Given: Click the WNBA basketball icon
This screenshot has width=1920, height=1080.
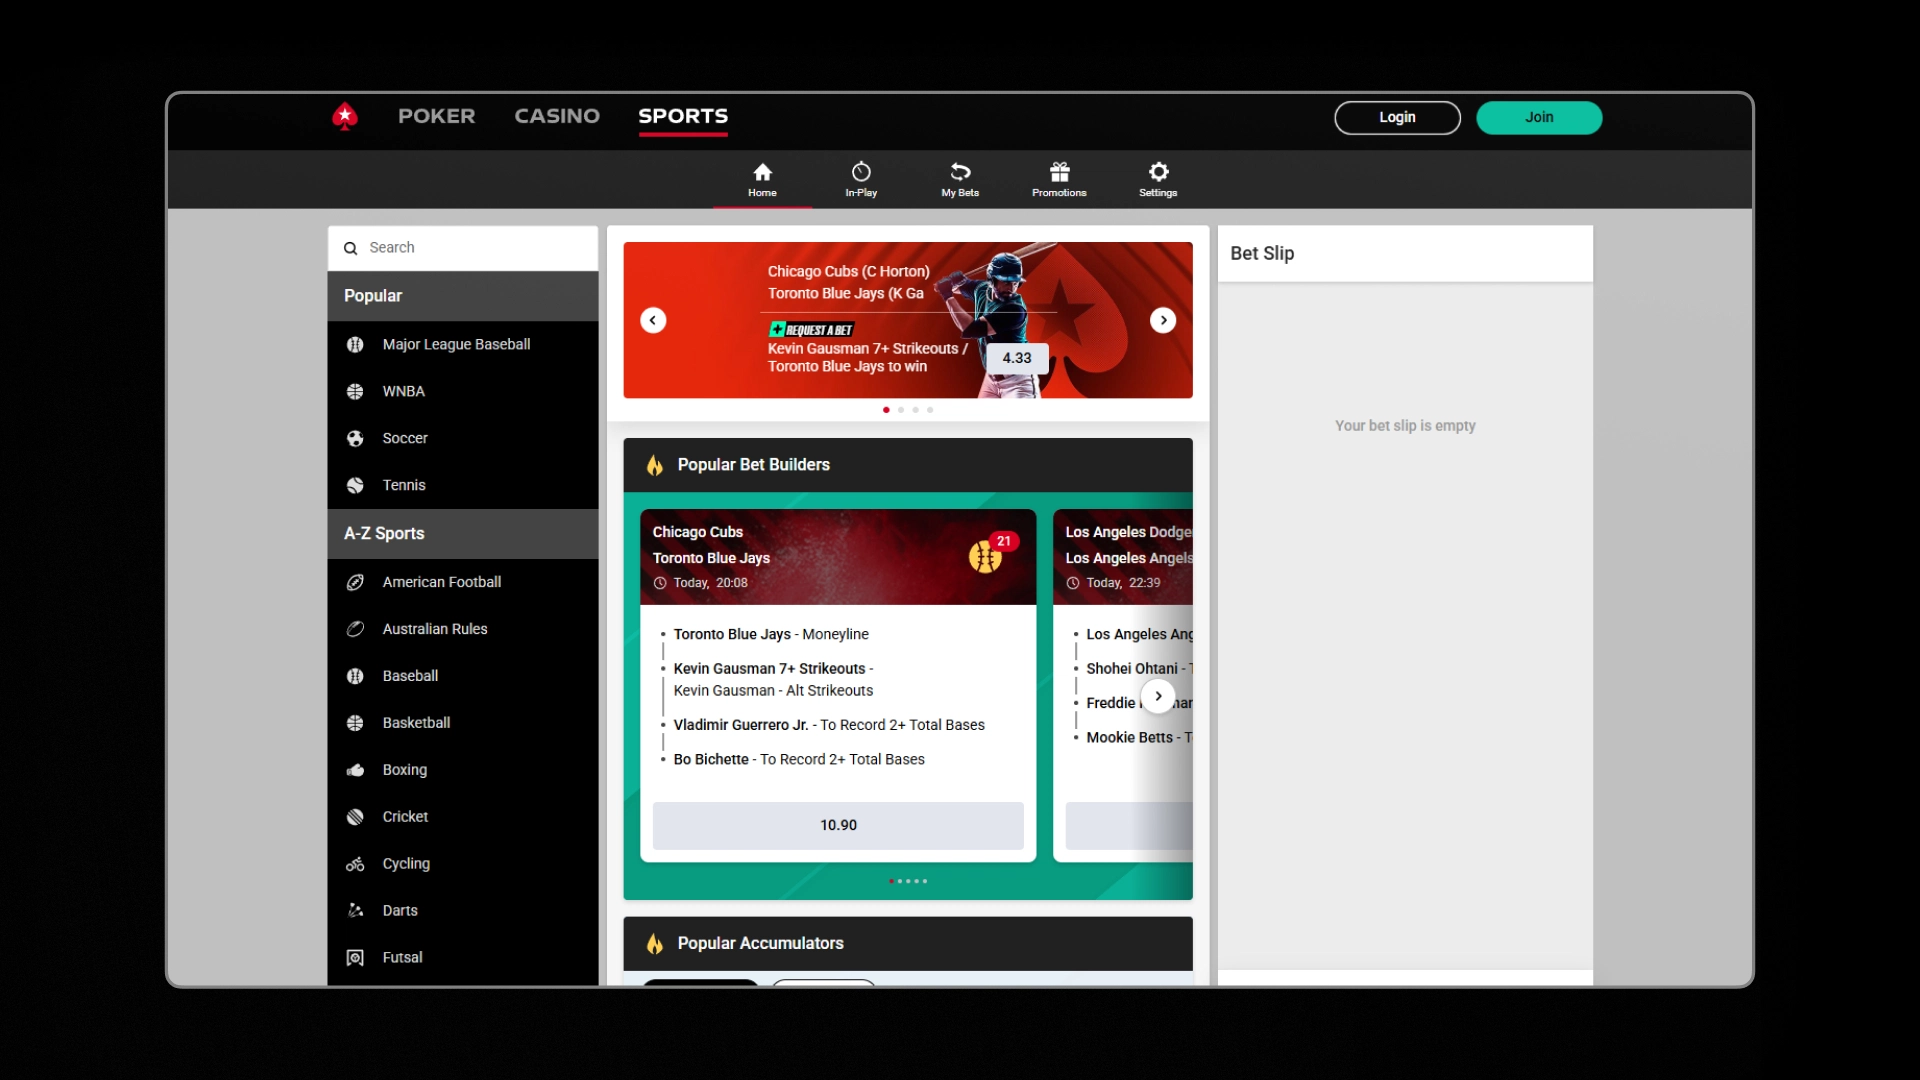Looking at the screenshot, I should (355, 392).
